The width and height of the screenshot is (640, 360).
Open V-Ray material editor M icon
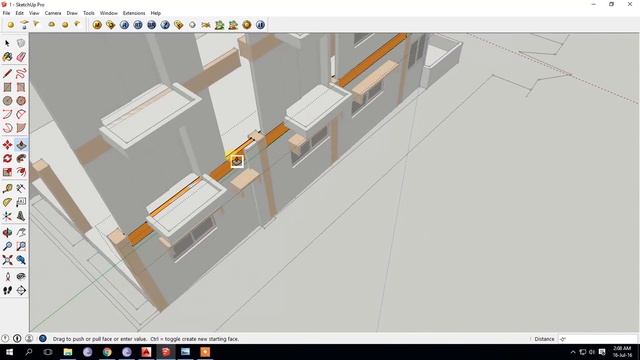tap(97, 25)
